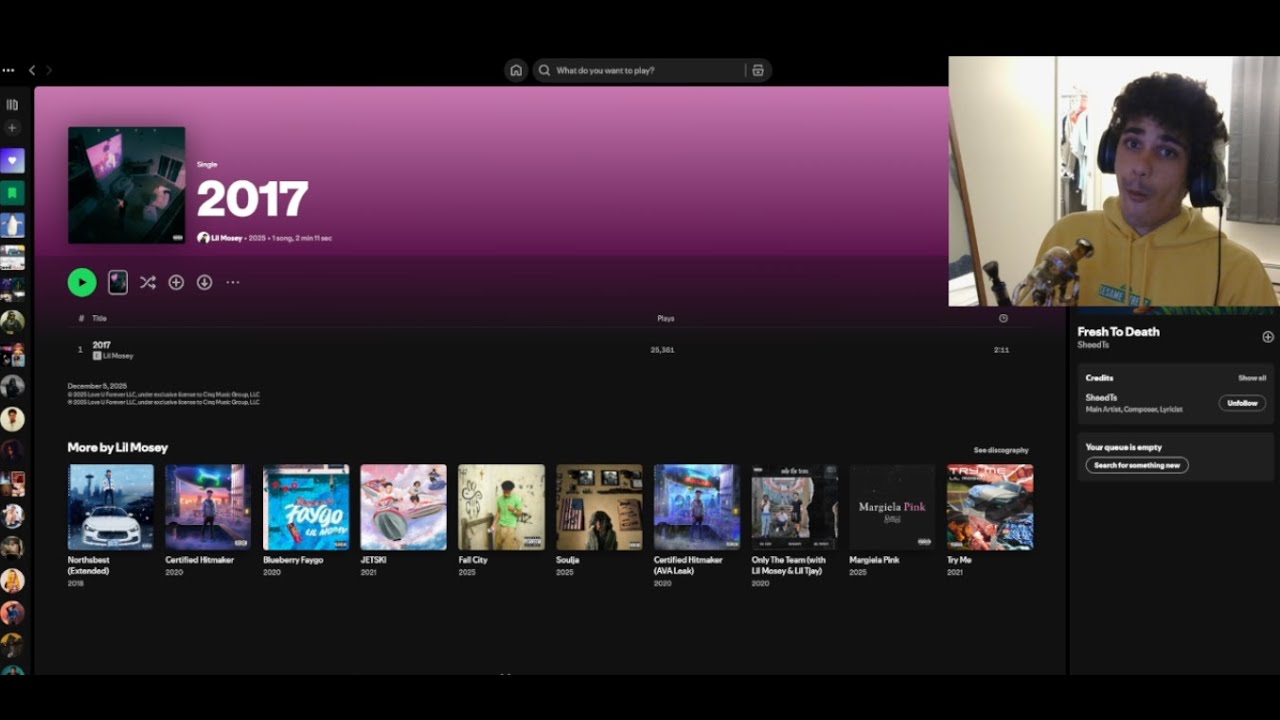Click the Plays column header
Image resolution: width=1280 pixels, height=720 pixels.
665,318
